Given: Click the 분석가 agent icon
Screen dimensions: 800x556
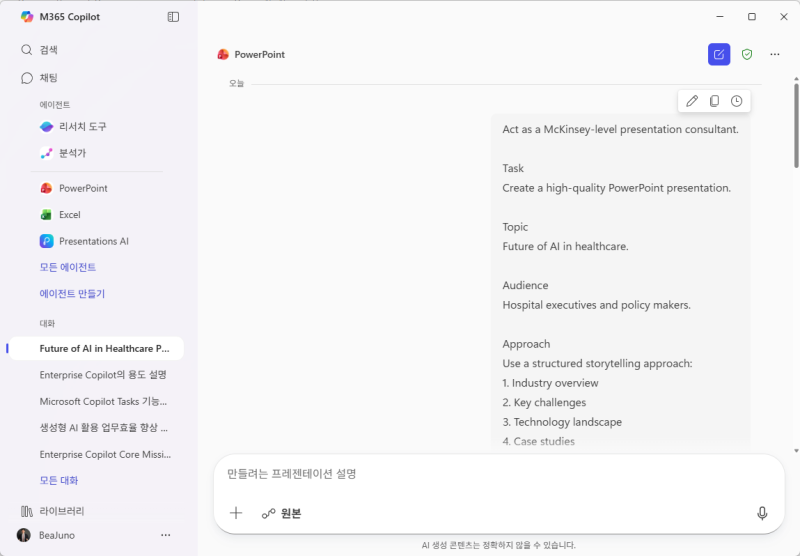Looking at the screenshot, I should click(x=46, y=153).
